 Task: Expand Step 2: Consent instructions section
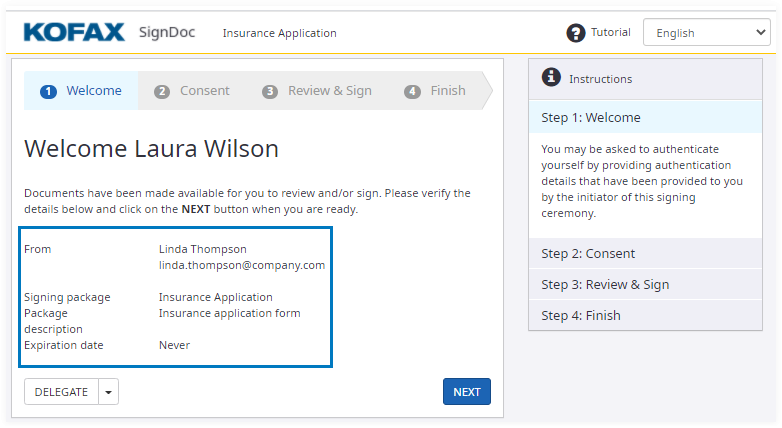tap(650, 254)
